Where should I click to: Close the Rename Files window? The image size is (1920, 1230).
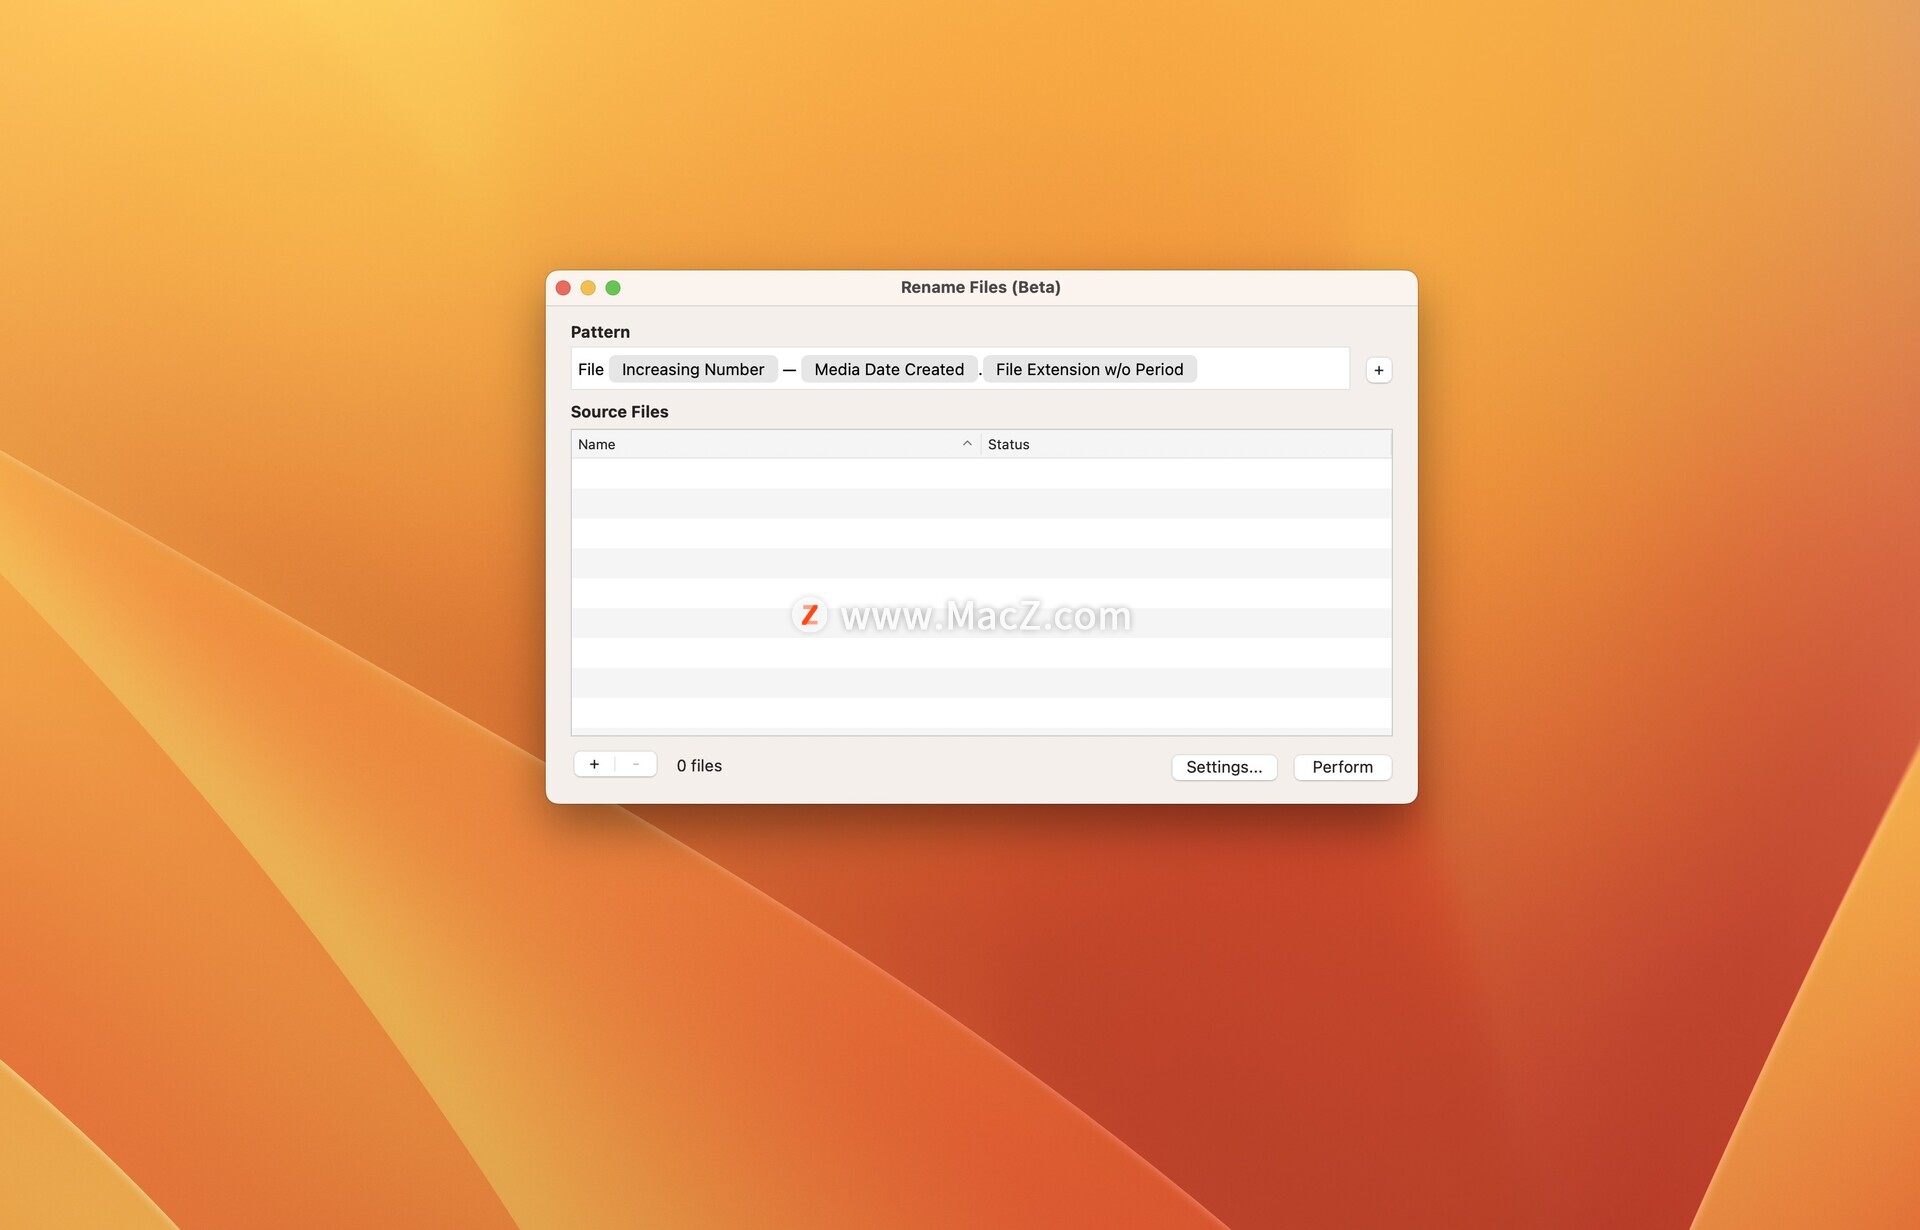(563, 288)
